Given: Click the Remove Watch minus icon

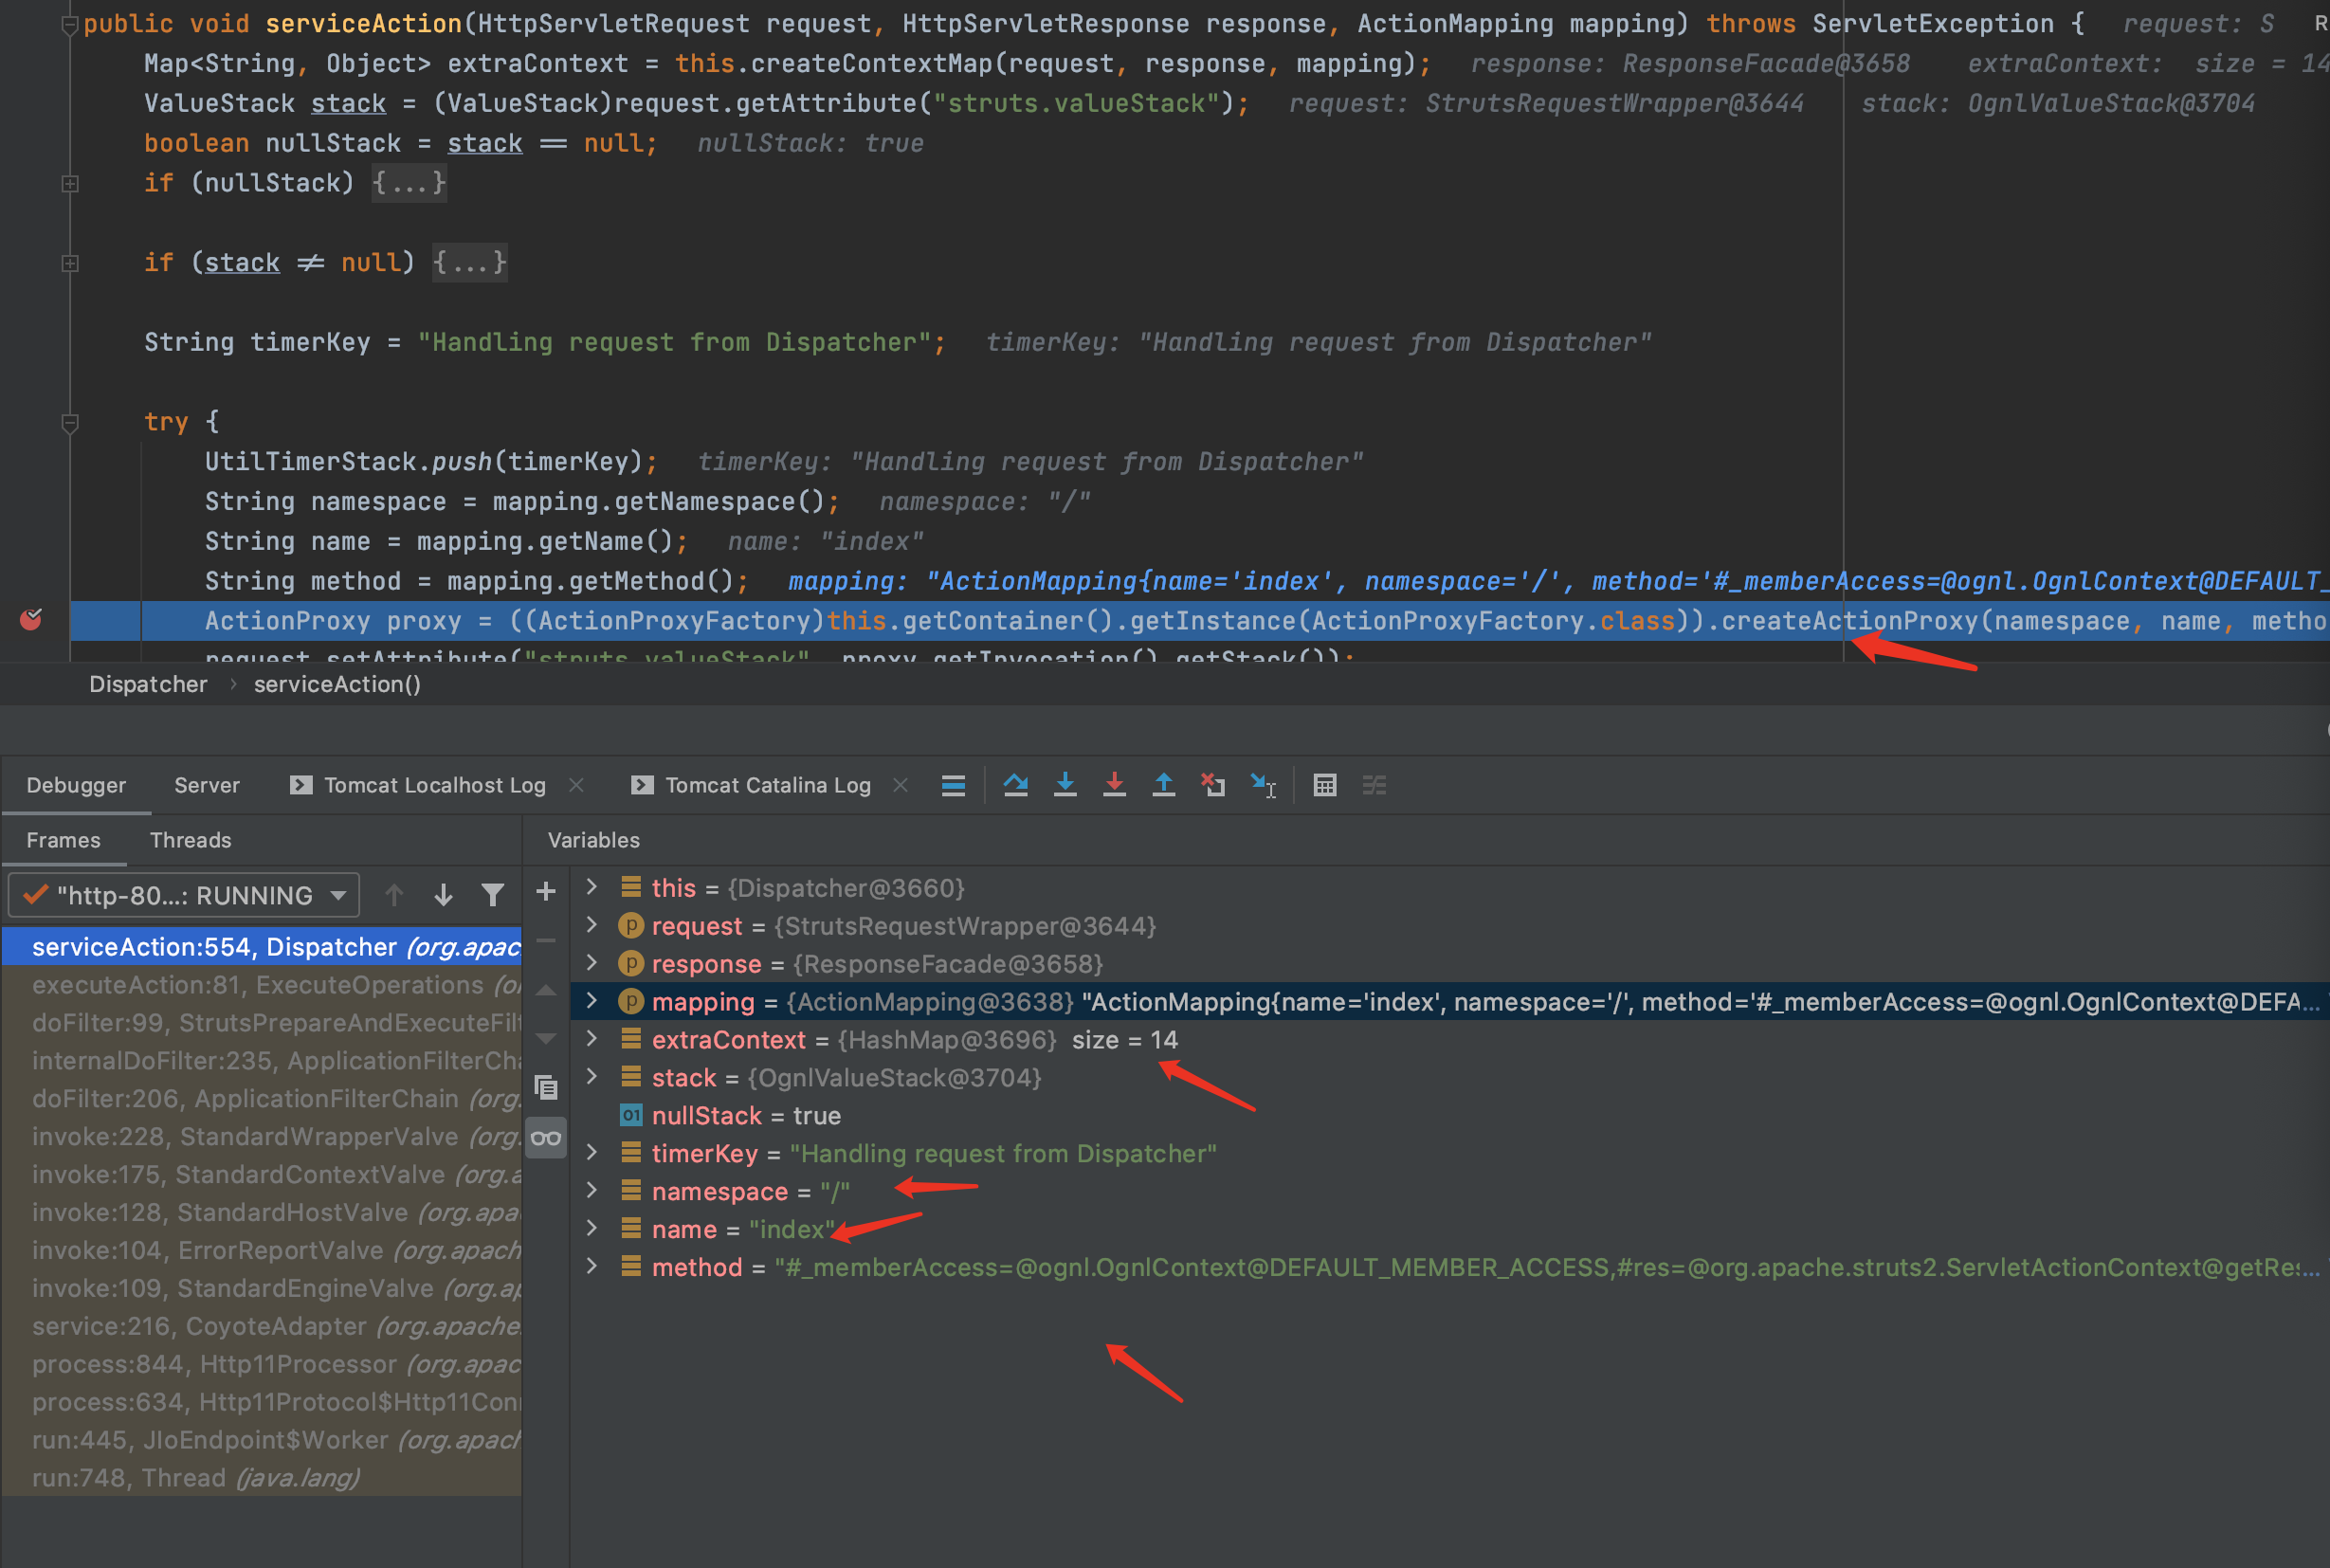Looking at the screenshot, I should 546,940.
